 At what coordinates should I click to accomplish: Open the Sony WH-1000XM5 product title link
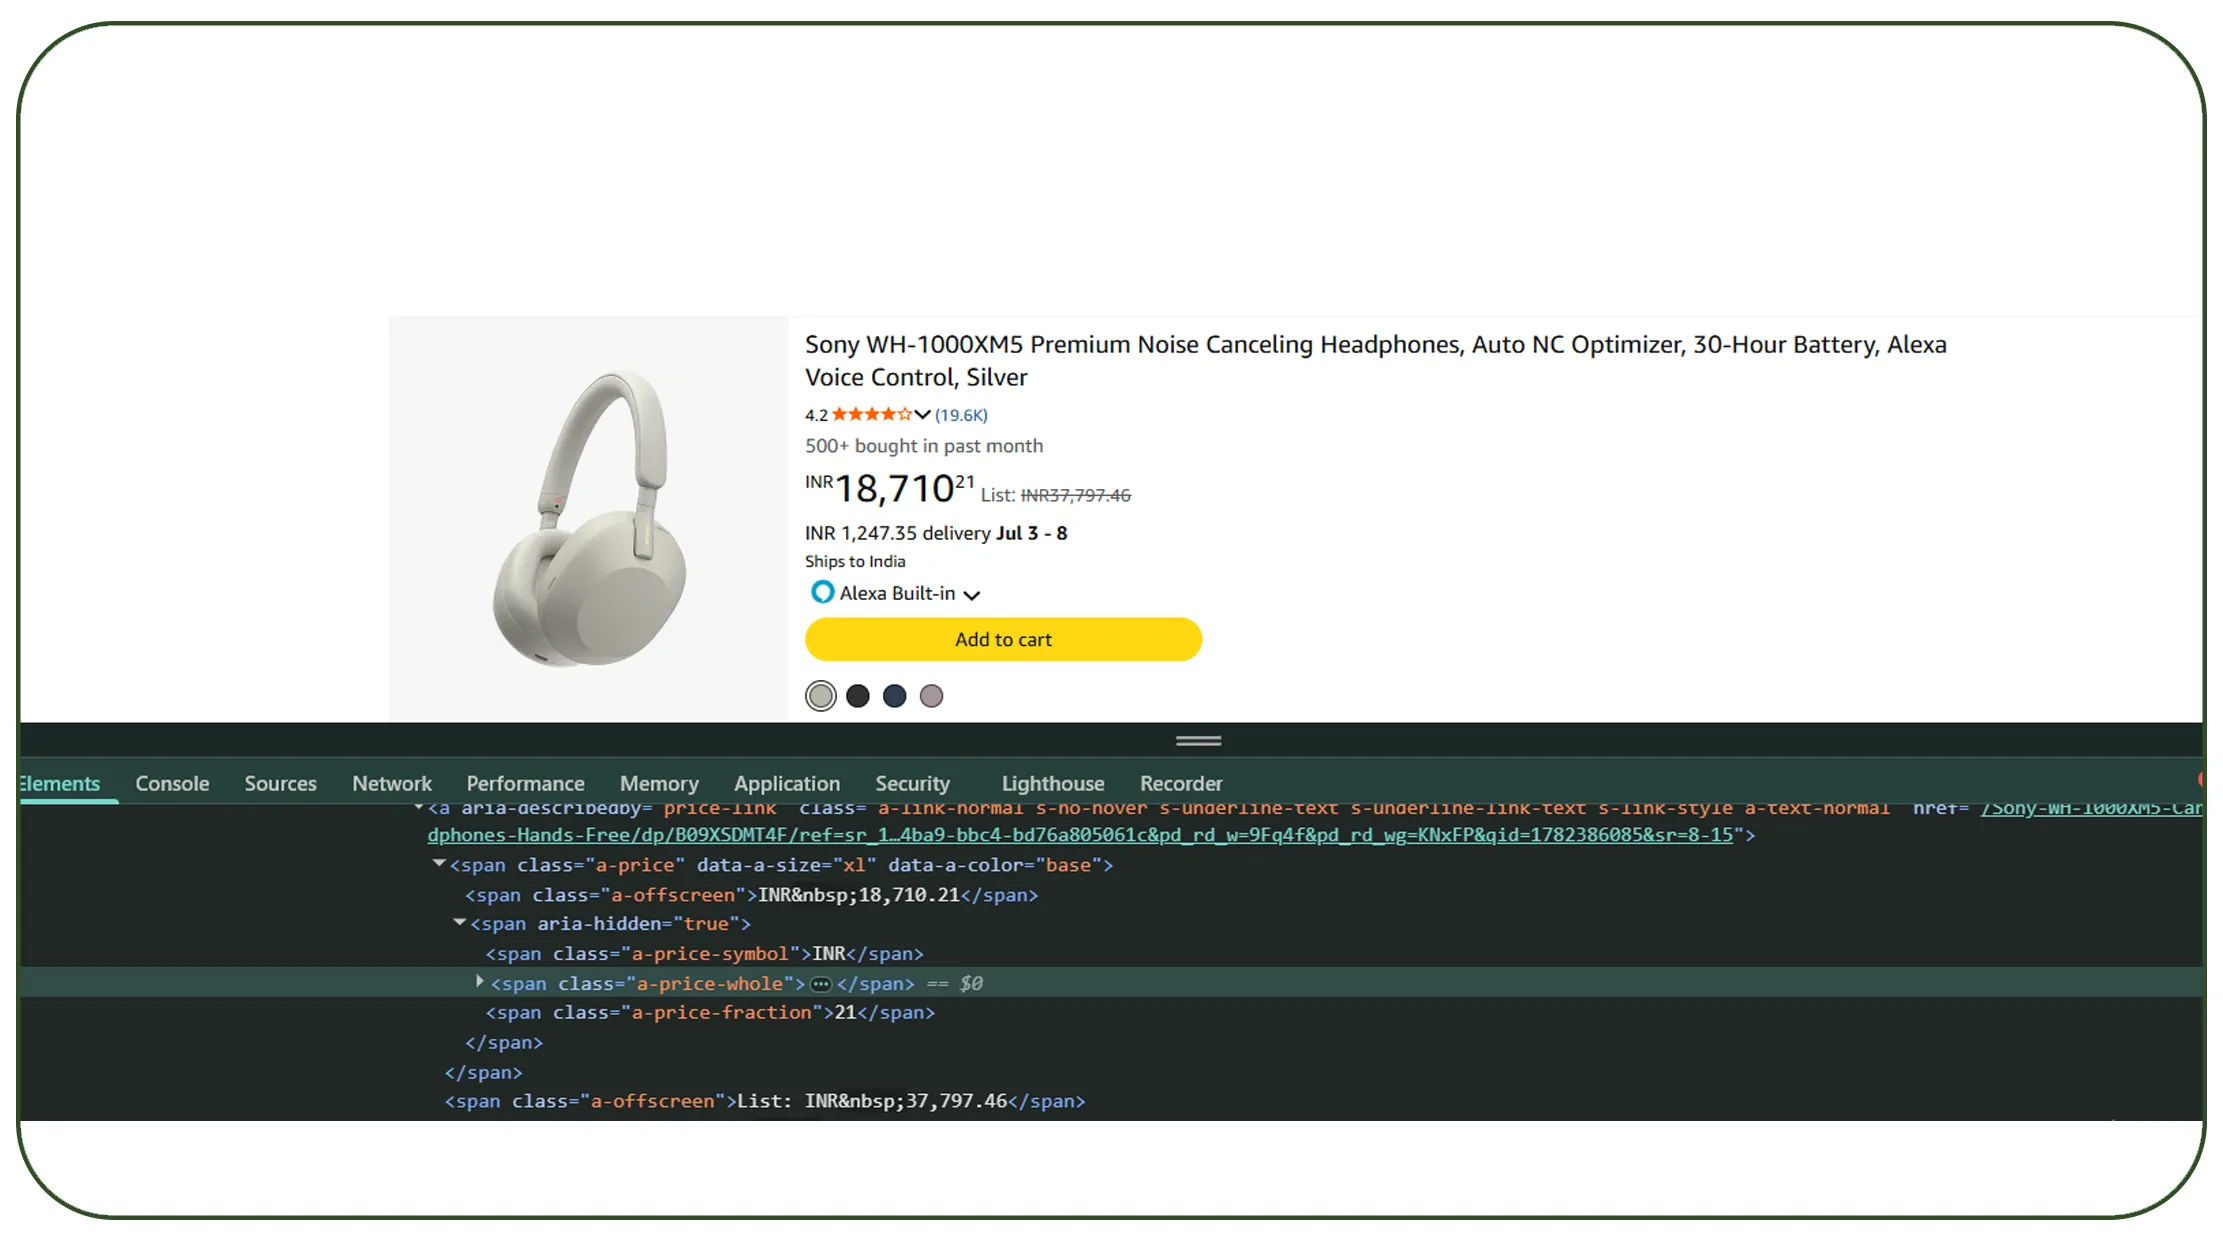tap(1375, 360)
